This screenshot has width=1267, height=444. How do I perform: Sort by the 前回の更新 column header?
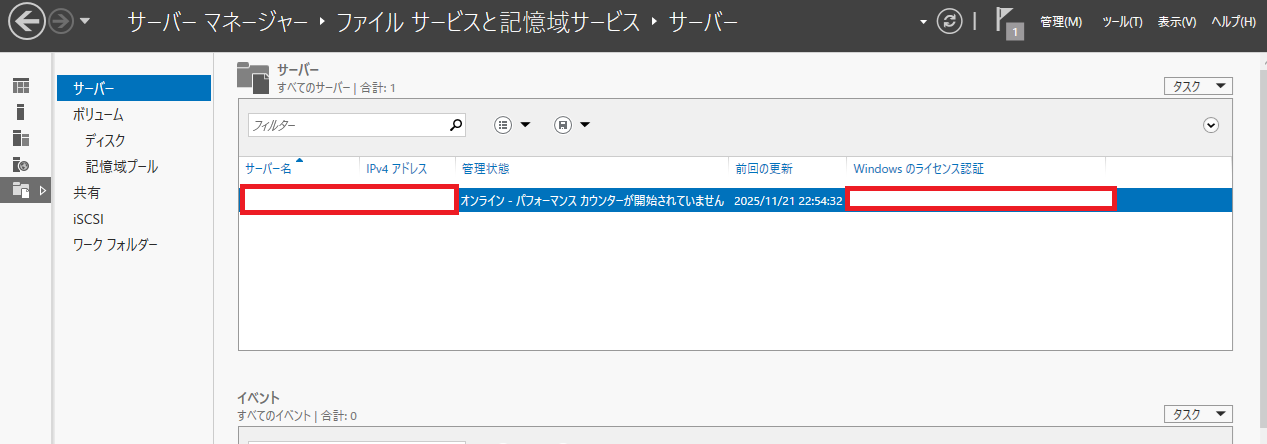764,169
